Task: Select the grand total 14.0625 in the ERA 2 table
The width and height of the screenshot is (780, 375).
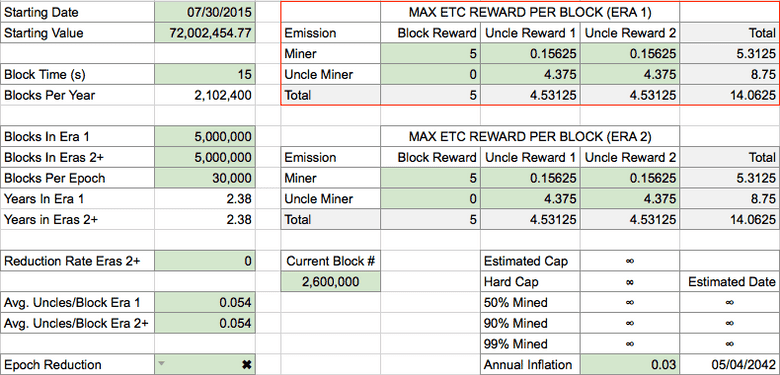Action: [x=729, y=219]
